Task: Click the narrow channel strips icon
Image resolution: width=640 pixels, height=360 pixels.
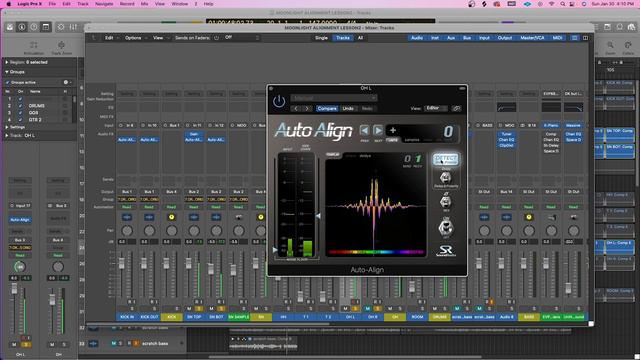Action: tap(575, 38)
